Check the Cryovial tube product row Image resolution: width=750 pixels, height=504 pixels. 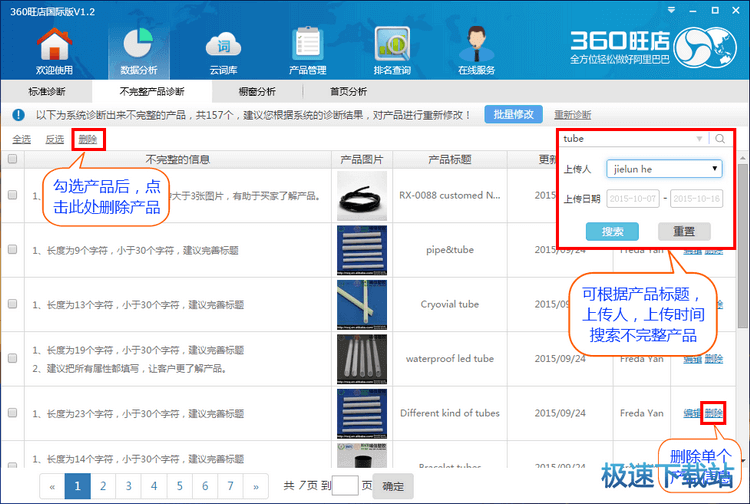click(x=12, y=304)
